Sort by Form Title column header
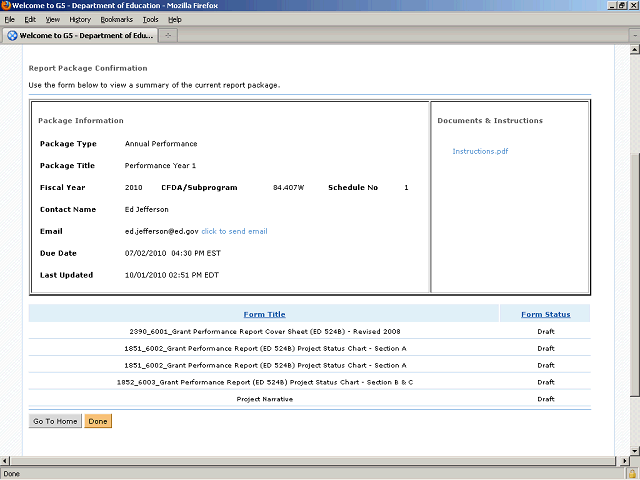 coord(264,314)
